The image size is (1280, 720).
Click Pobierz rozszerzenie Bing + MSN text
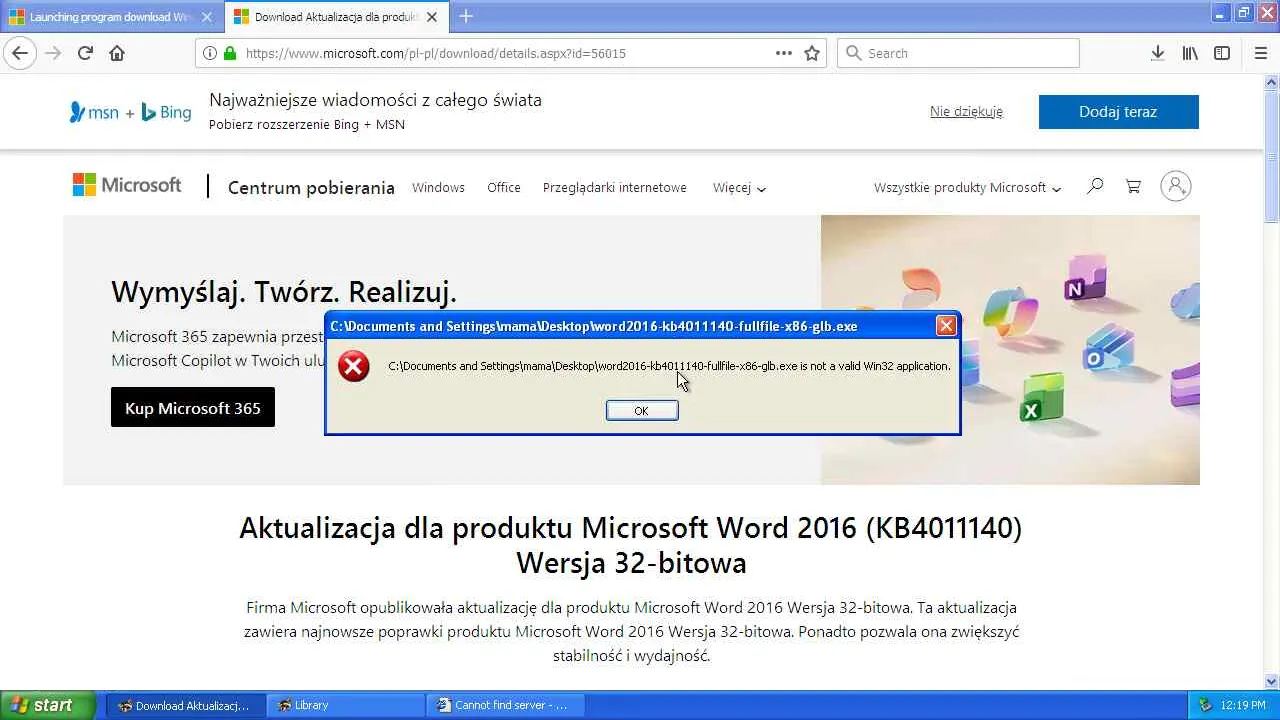[x=307, y=125]
